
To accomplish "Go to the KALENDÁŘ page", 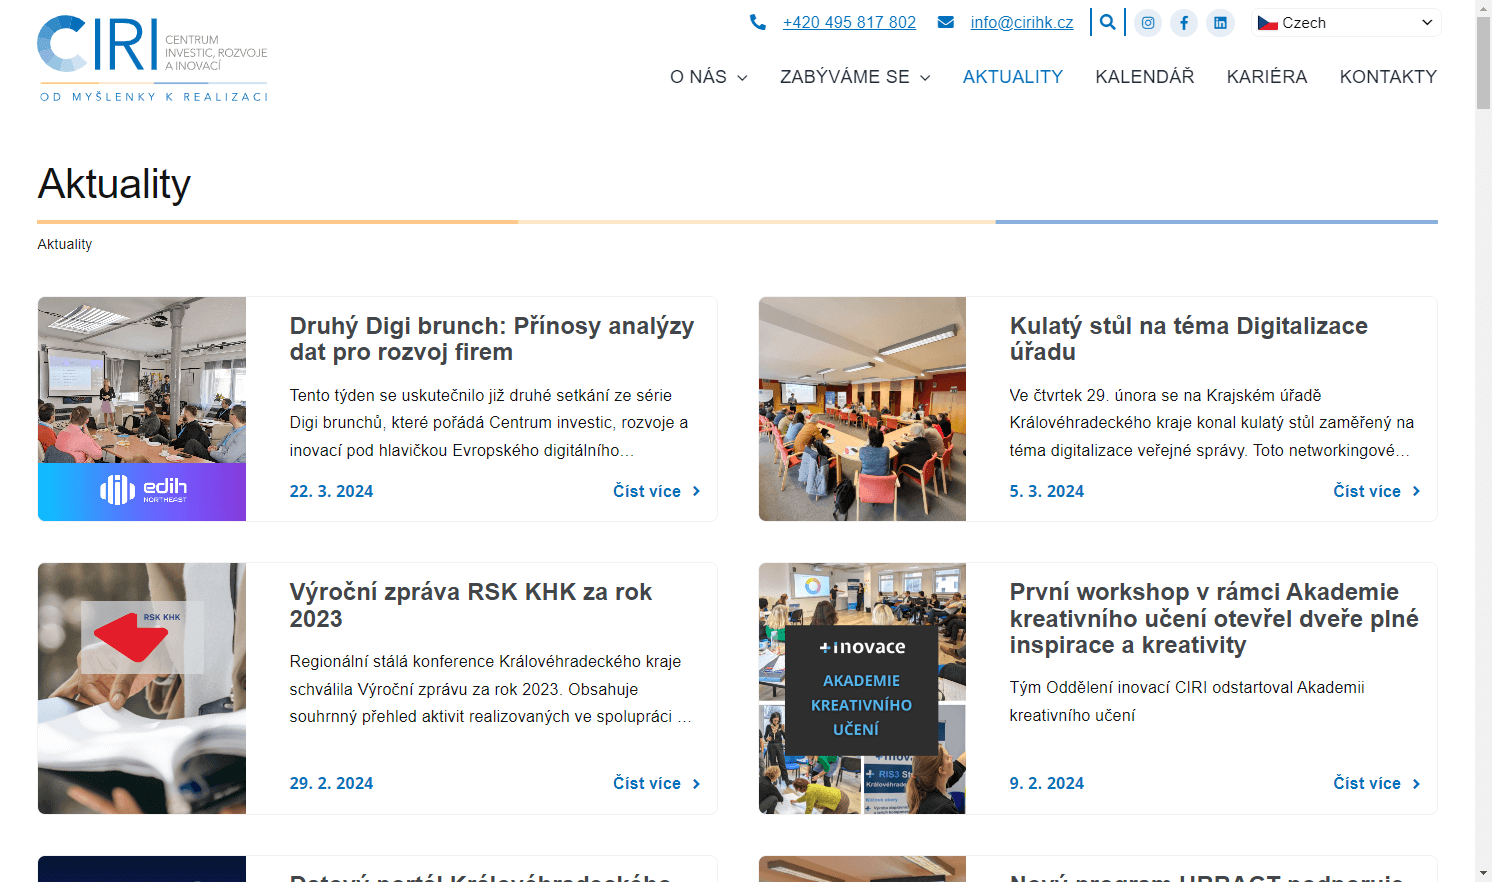I will (1144, 77).
